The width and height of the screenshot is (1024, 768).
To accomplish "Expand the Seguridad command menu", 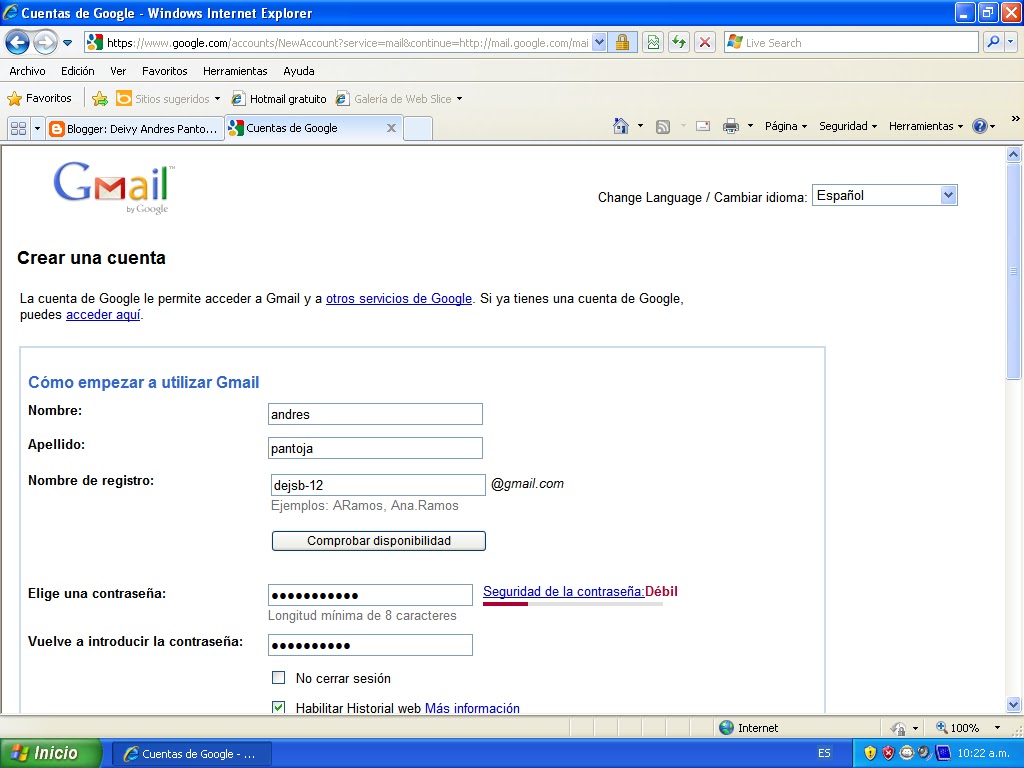I will pyautogui.click(x=848, y=126).
